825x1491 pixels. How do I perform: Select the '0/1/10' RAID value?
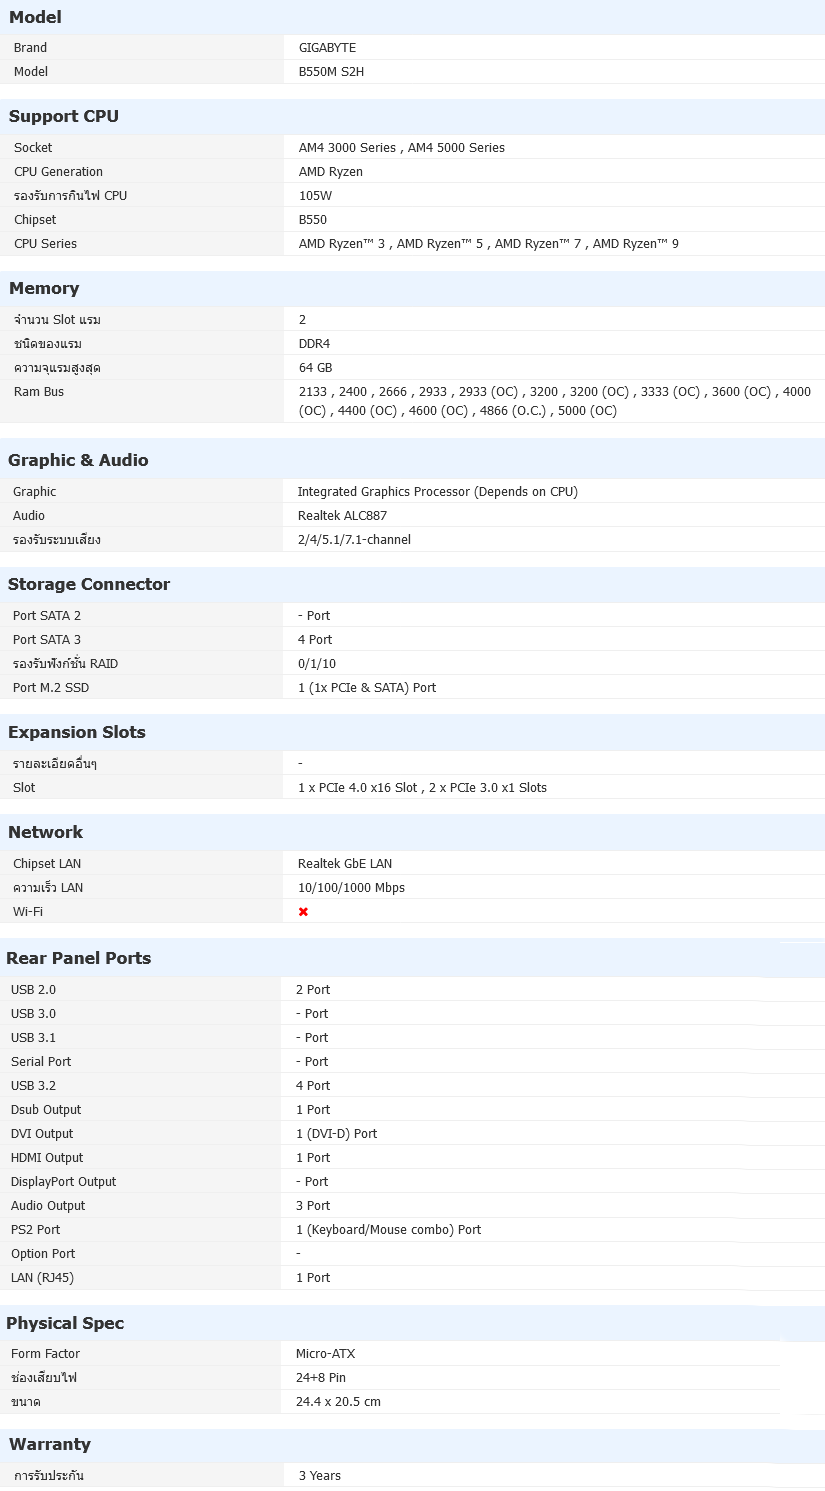click(x=317, y=664)
